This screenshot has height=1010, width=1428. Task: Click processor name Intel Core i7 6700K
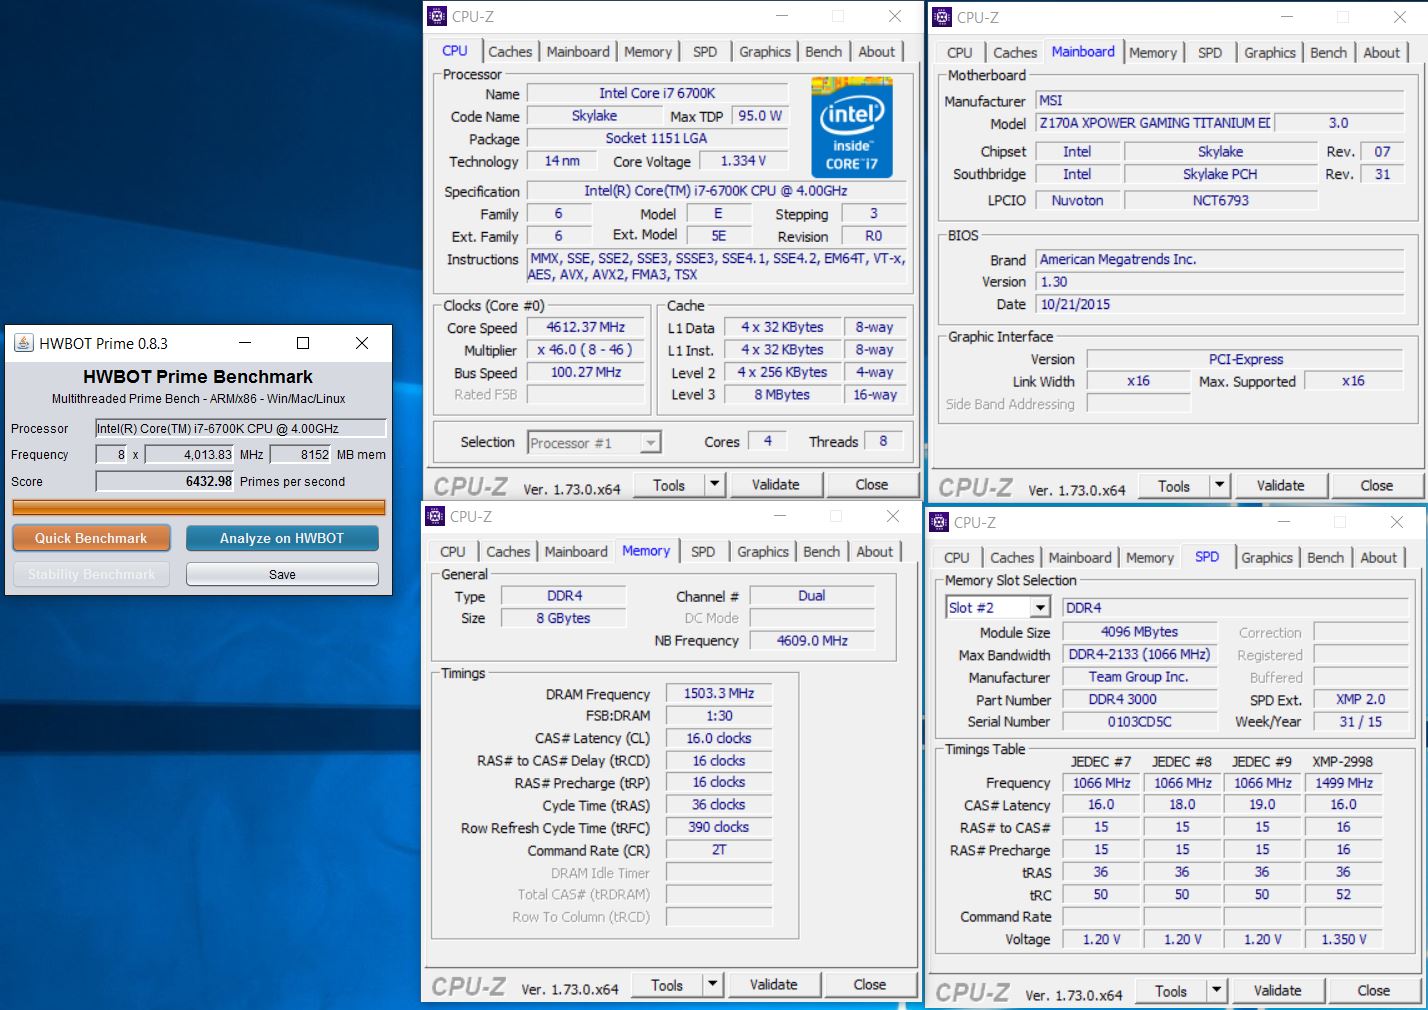point(657,93)
